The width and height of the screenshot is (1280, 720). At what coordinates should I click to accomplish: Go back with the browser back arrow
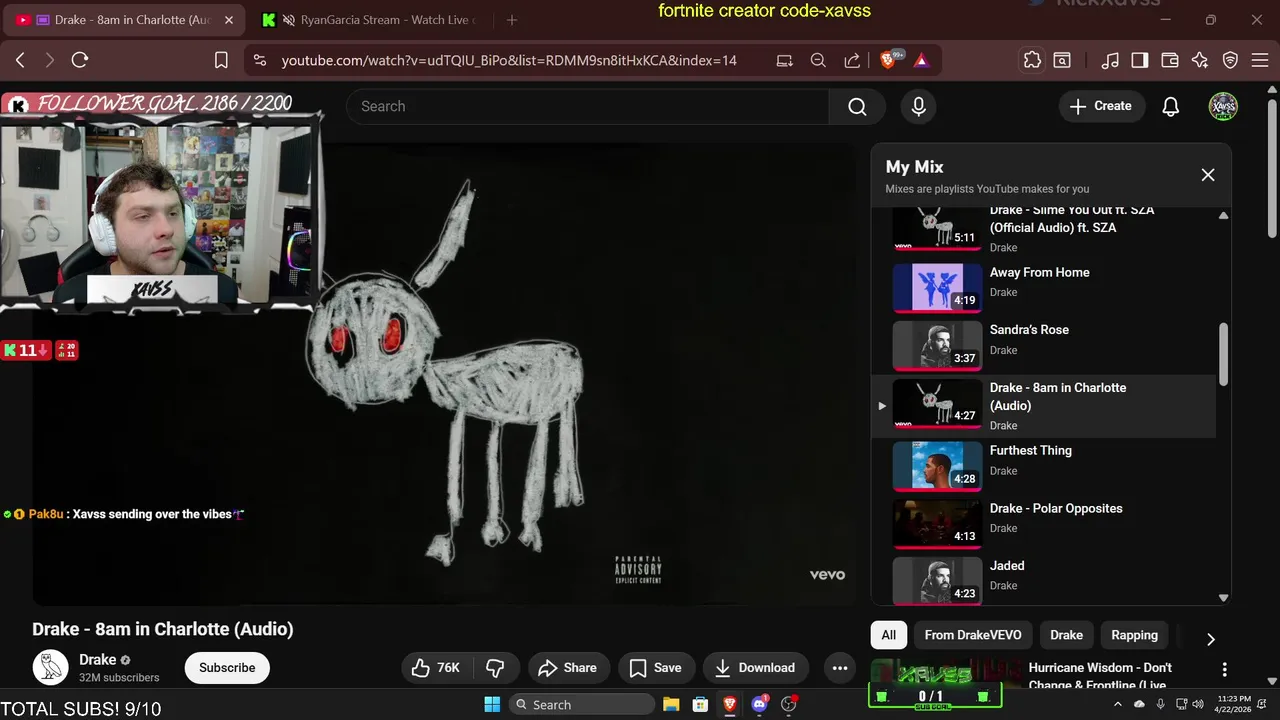pos(20,60)
